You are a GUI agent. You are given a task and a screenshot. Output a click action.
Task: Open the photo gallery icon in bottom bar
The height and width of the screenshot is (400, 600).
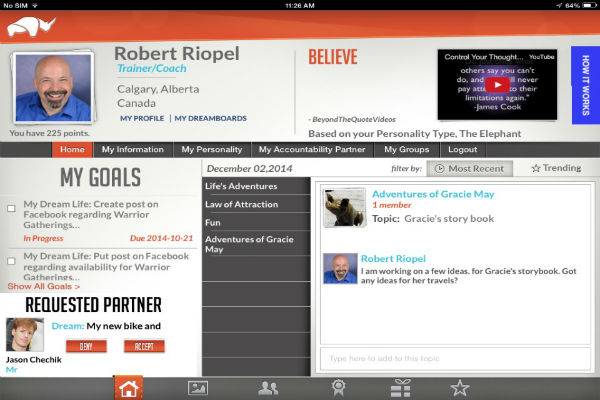coord(198,388)
